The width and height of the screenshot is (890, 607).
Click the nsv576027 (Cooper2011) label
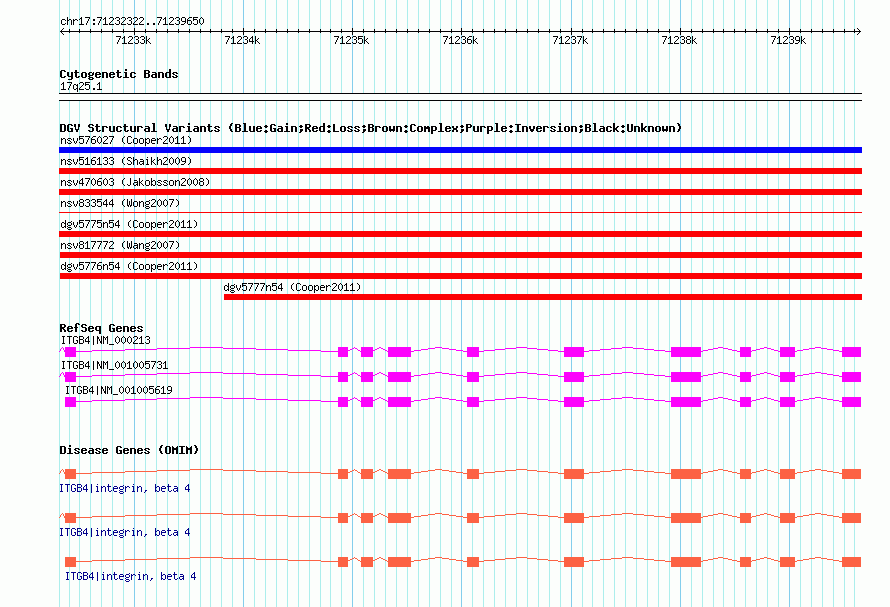126,140
